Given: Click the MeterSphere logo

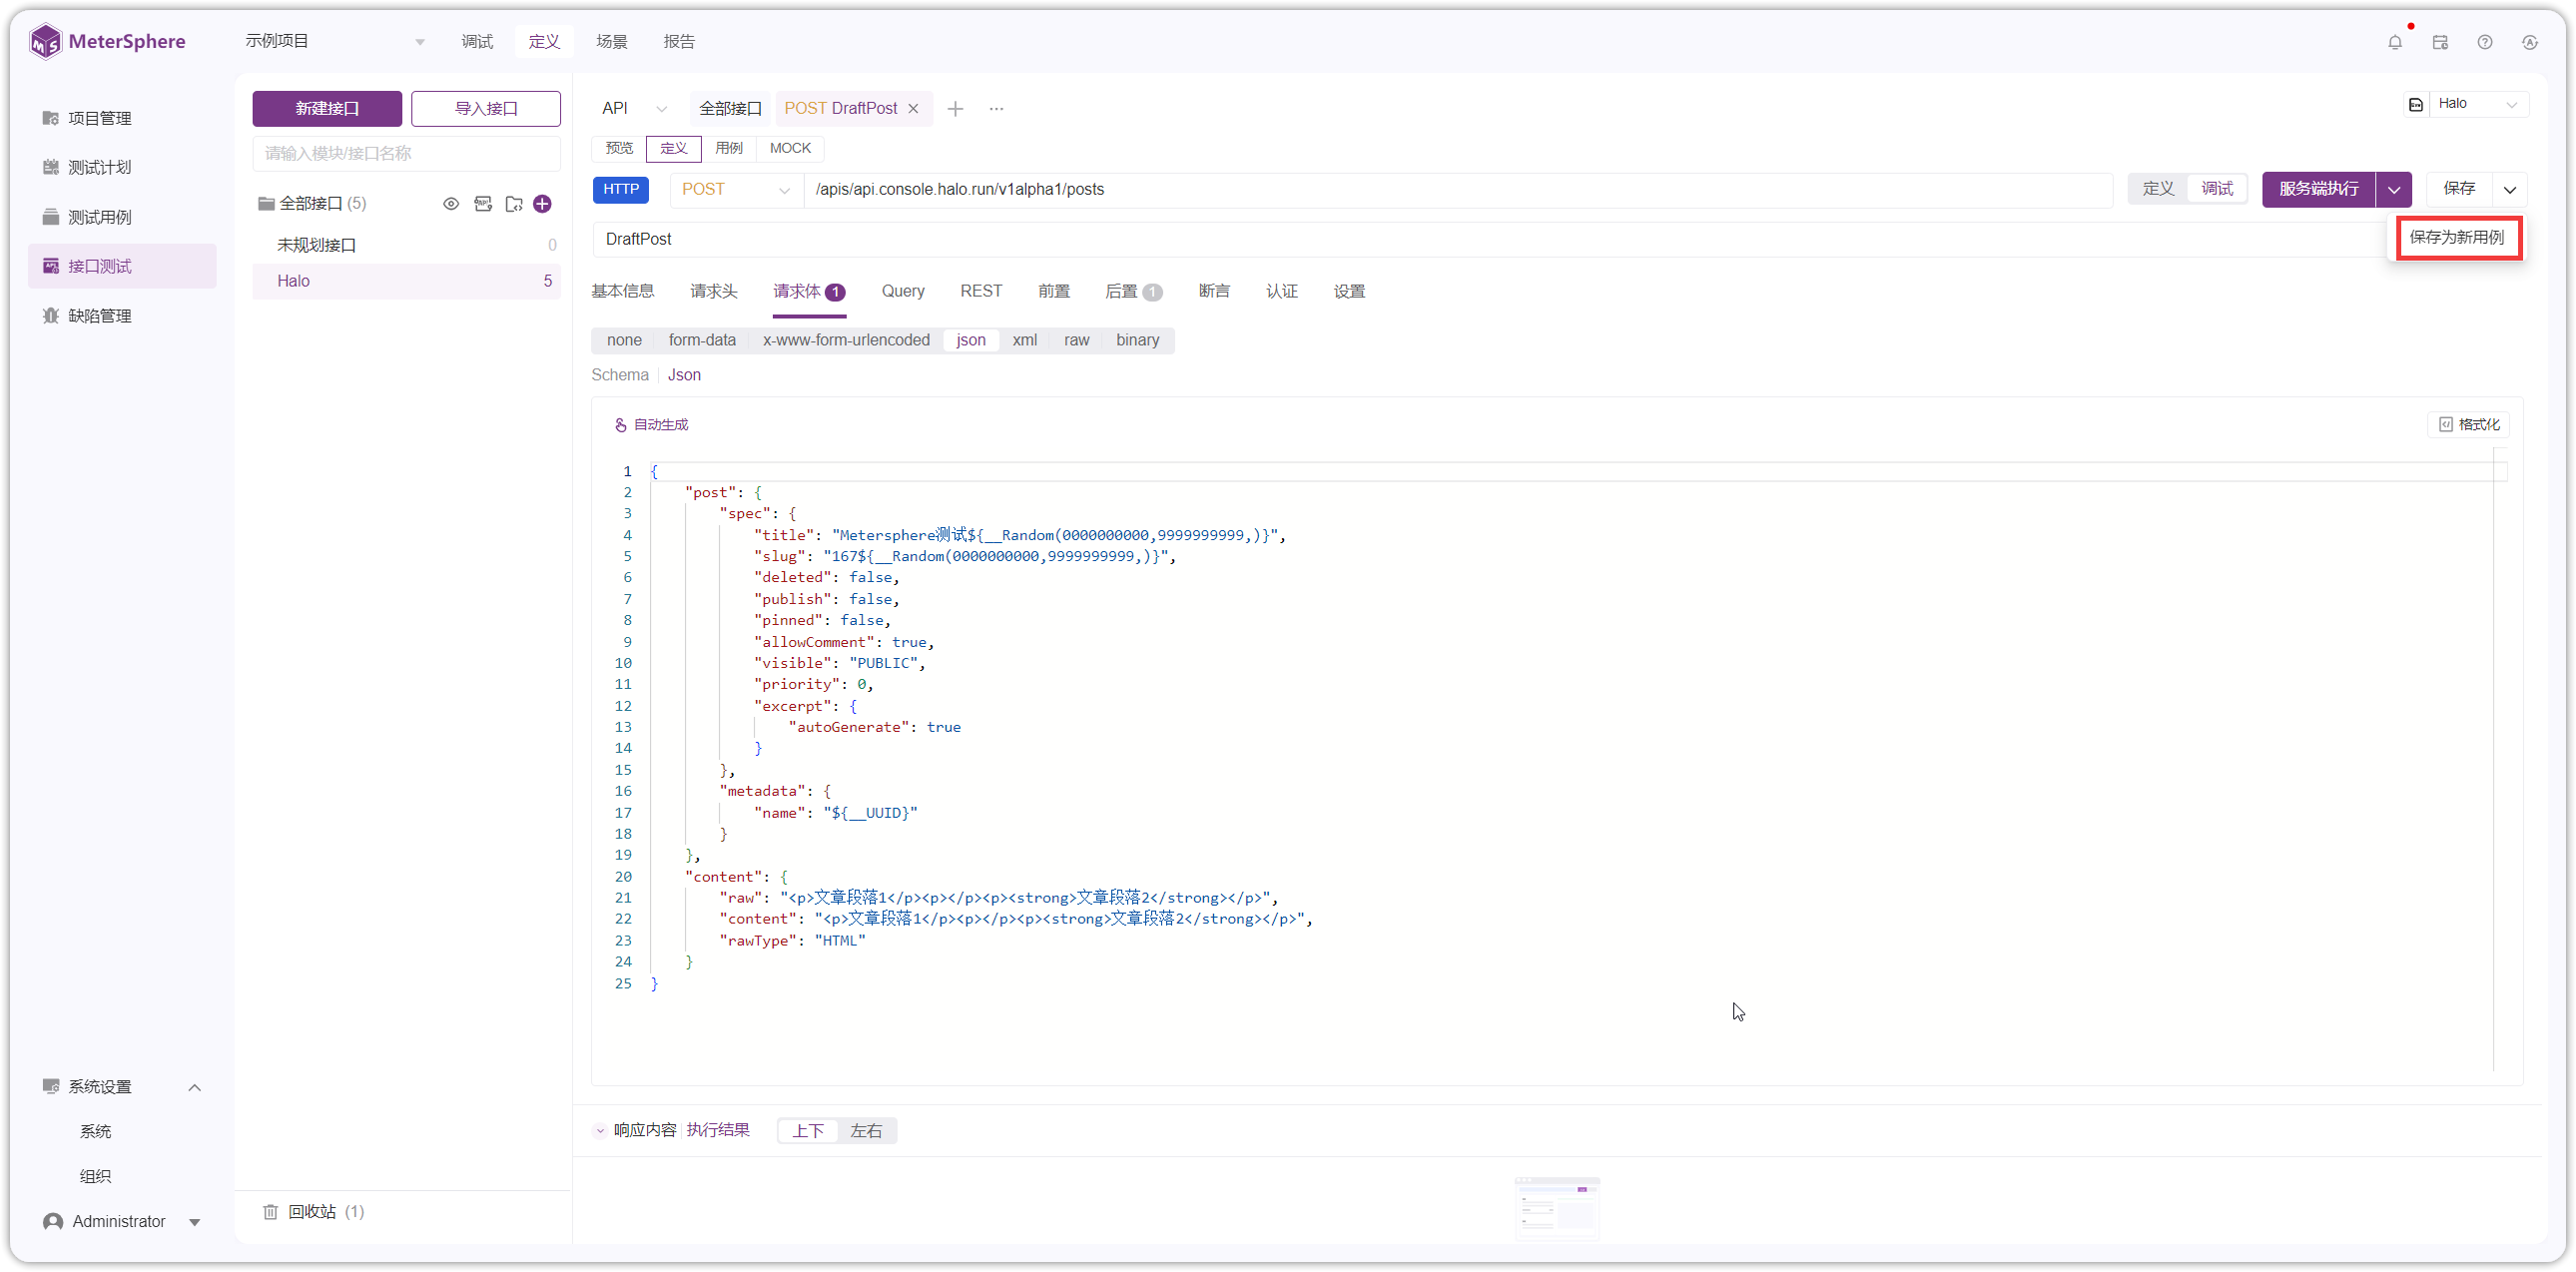Looking at the screenshot, I should pyautogui.click(x=107, y=41).
